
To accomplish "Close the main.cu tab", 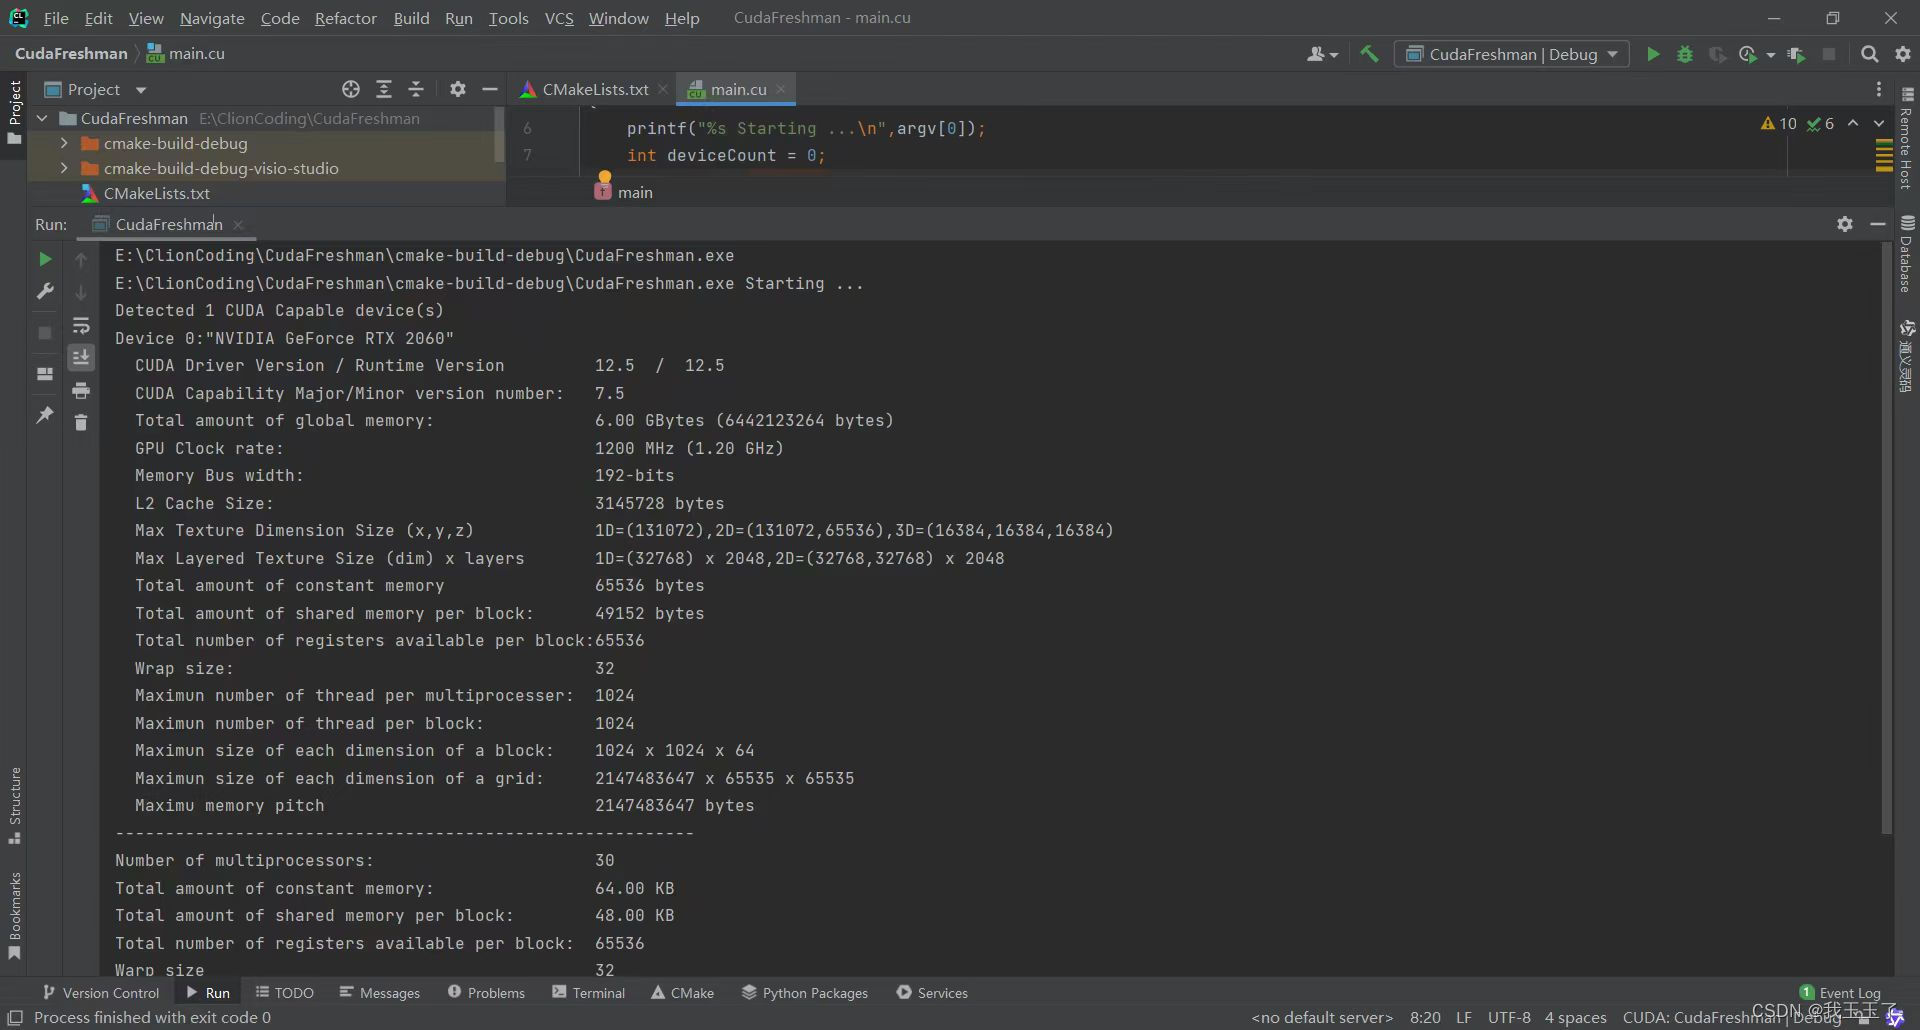I will (x=781, y=89).
